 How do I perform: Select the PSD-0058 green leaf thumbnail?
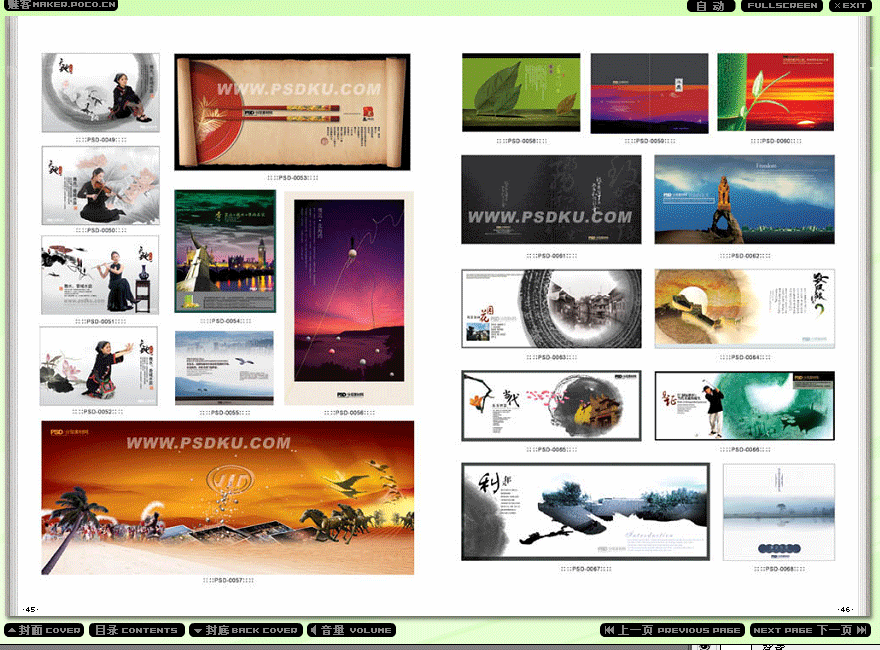click(521, 93)
